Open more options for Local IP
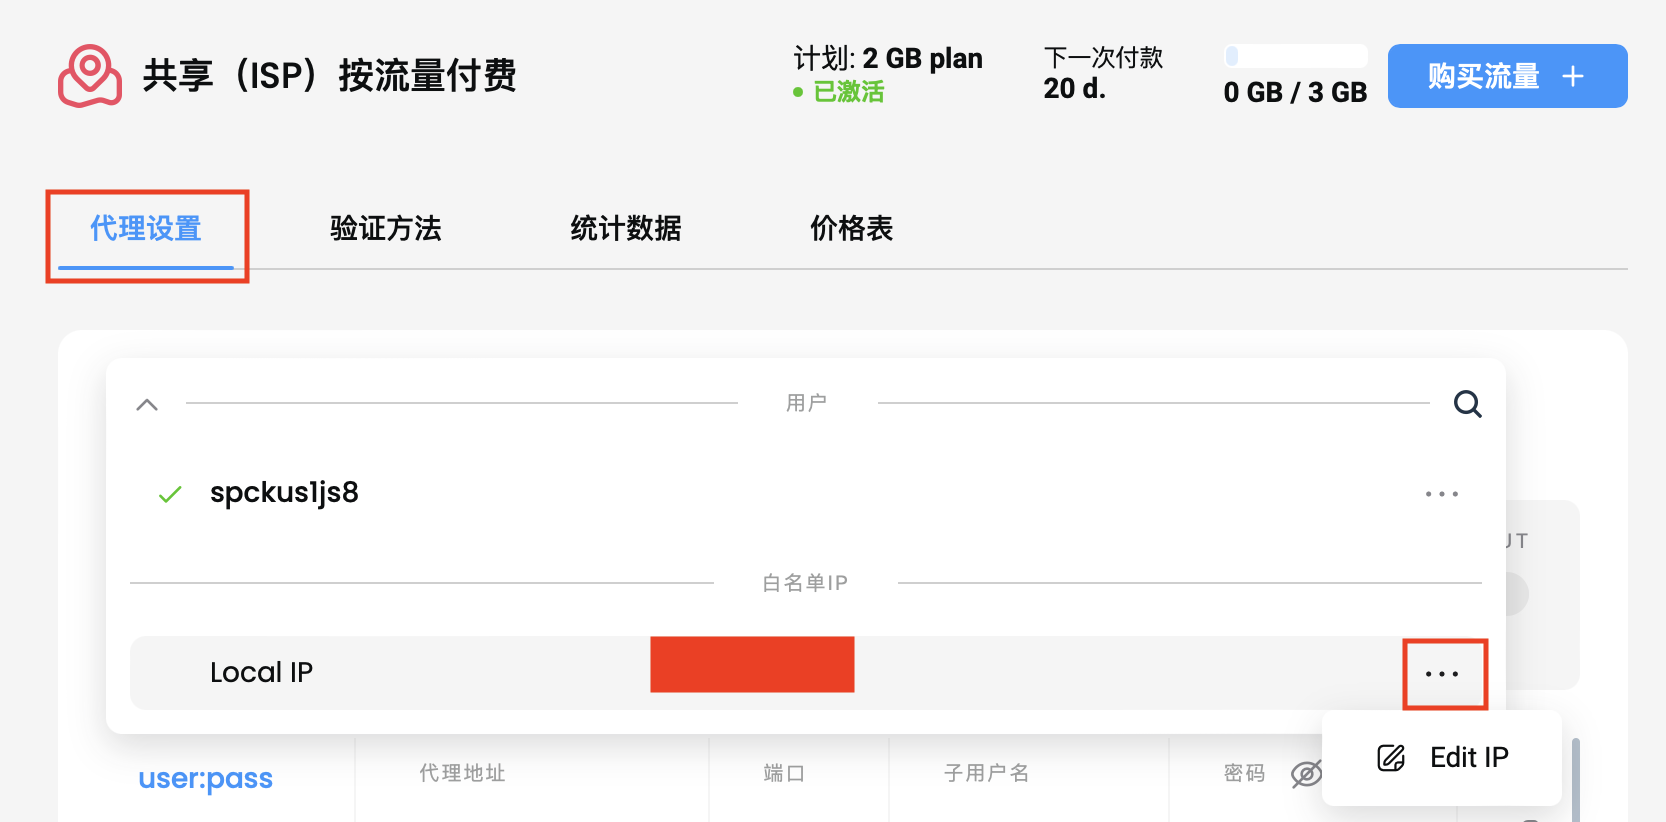The image size is (1666, 822). (1442, 674)
